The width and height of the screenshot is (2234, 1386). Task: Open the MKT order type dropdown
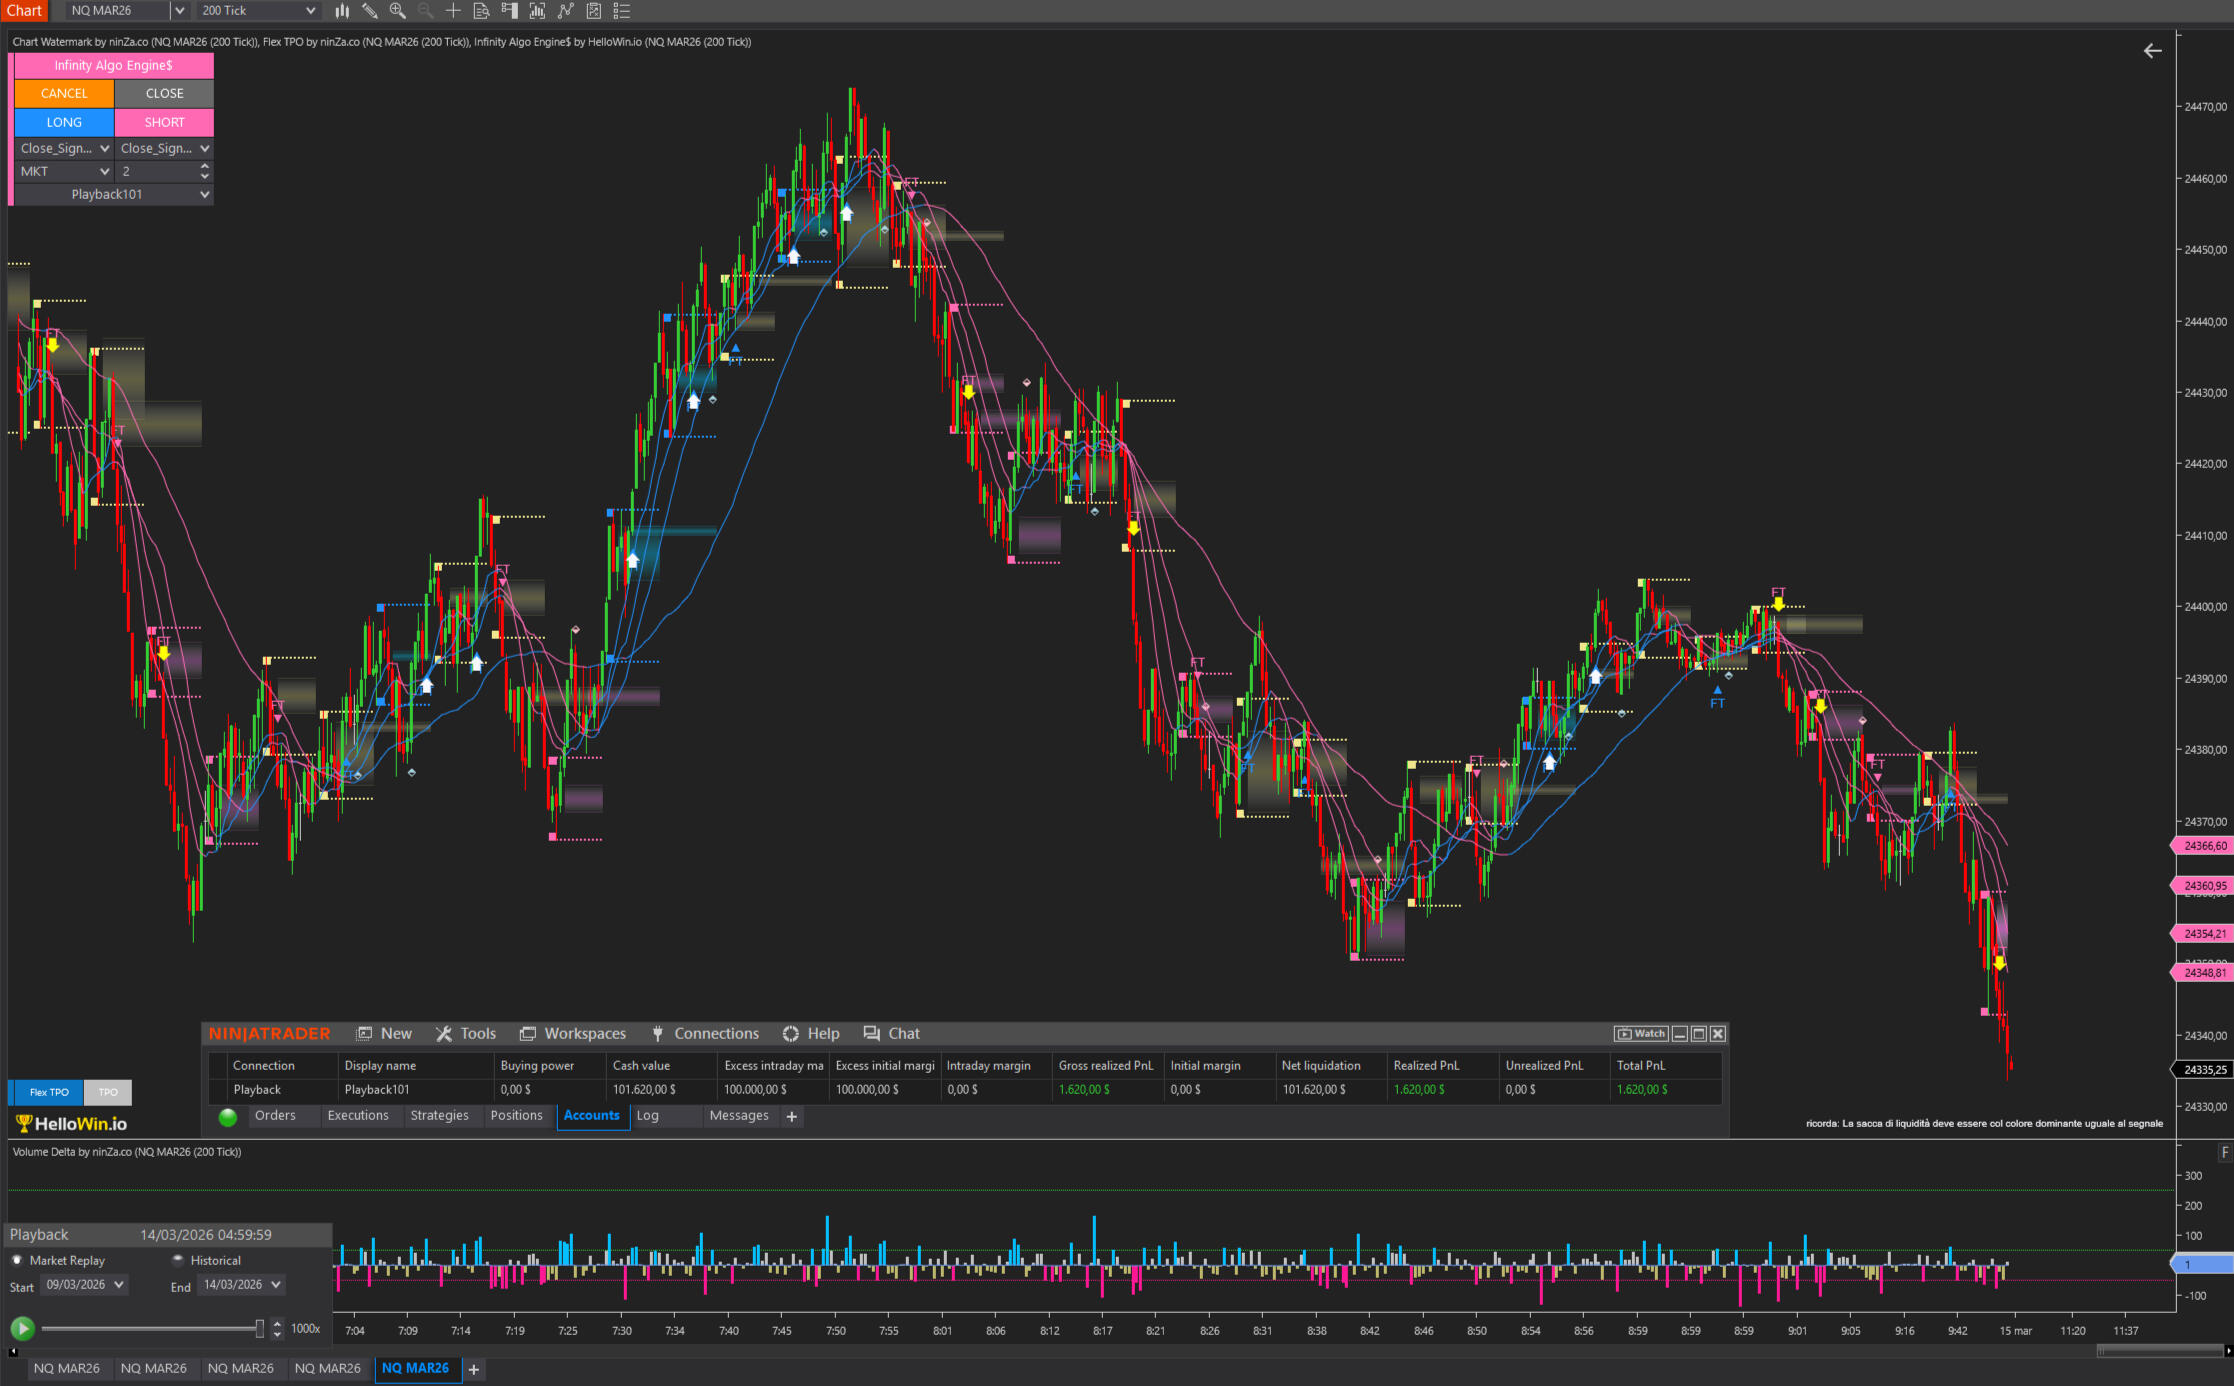pyautogui.click(x=63, y=171)
